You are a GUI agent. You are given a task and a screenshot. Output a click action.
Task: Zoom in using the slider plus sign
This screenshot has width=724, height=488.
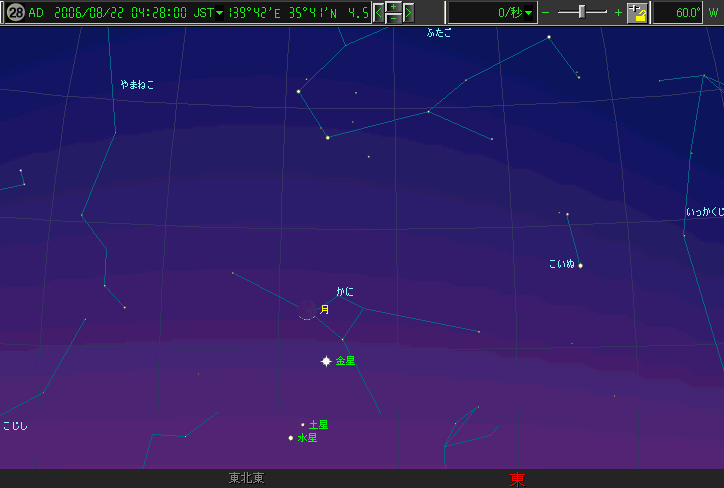[618, 13]
